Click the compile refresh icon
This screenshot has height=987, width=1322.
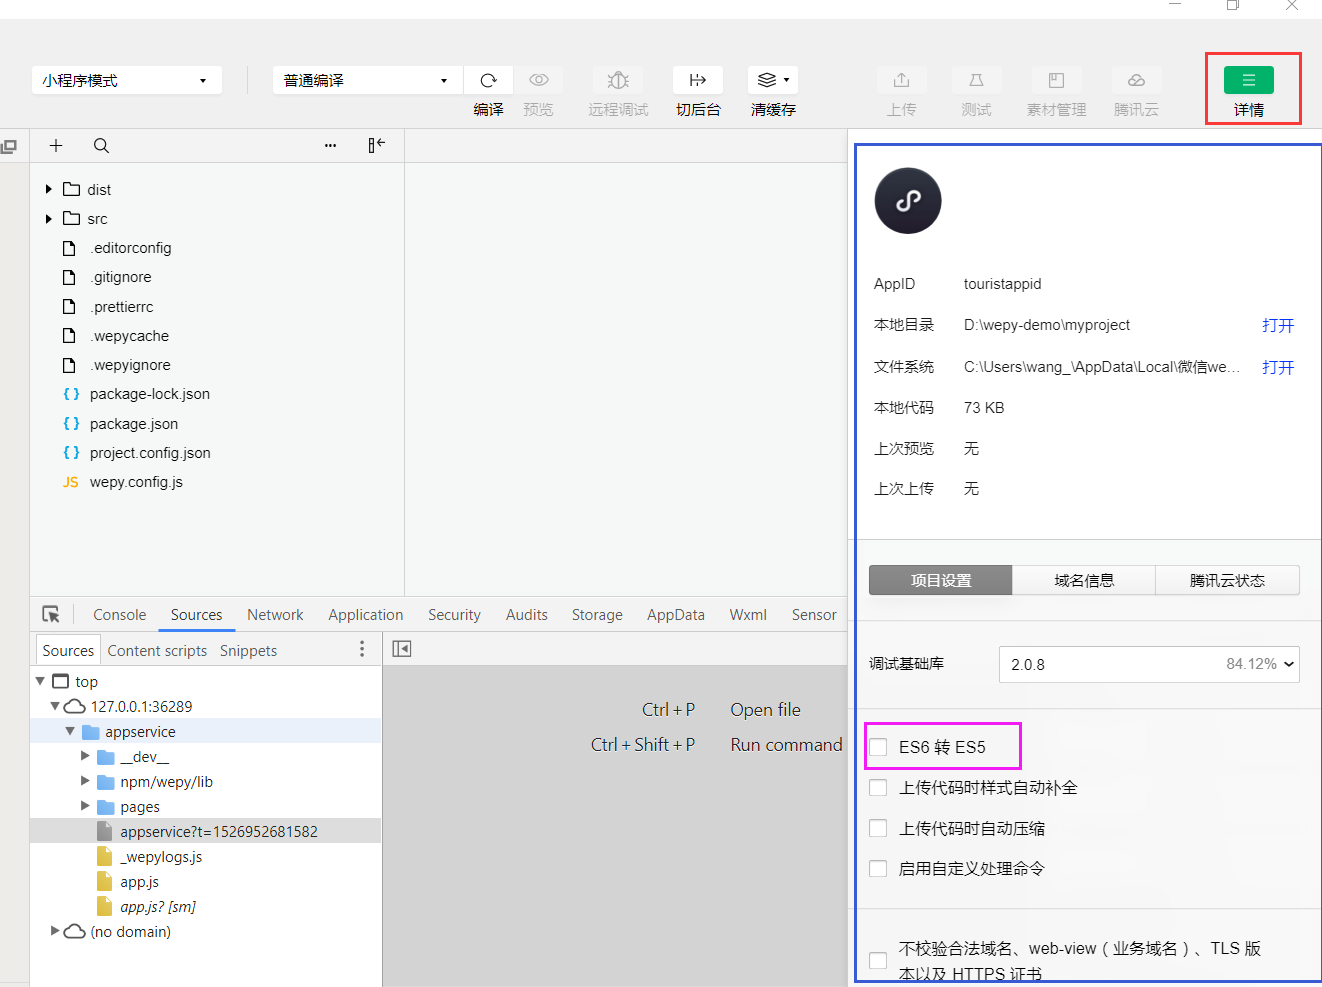click(x=488, y=80)
